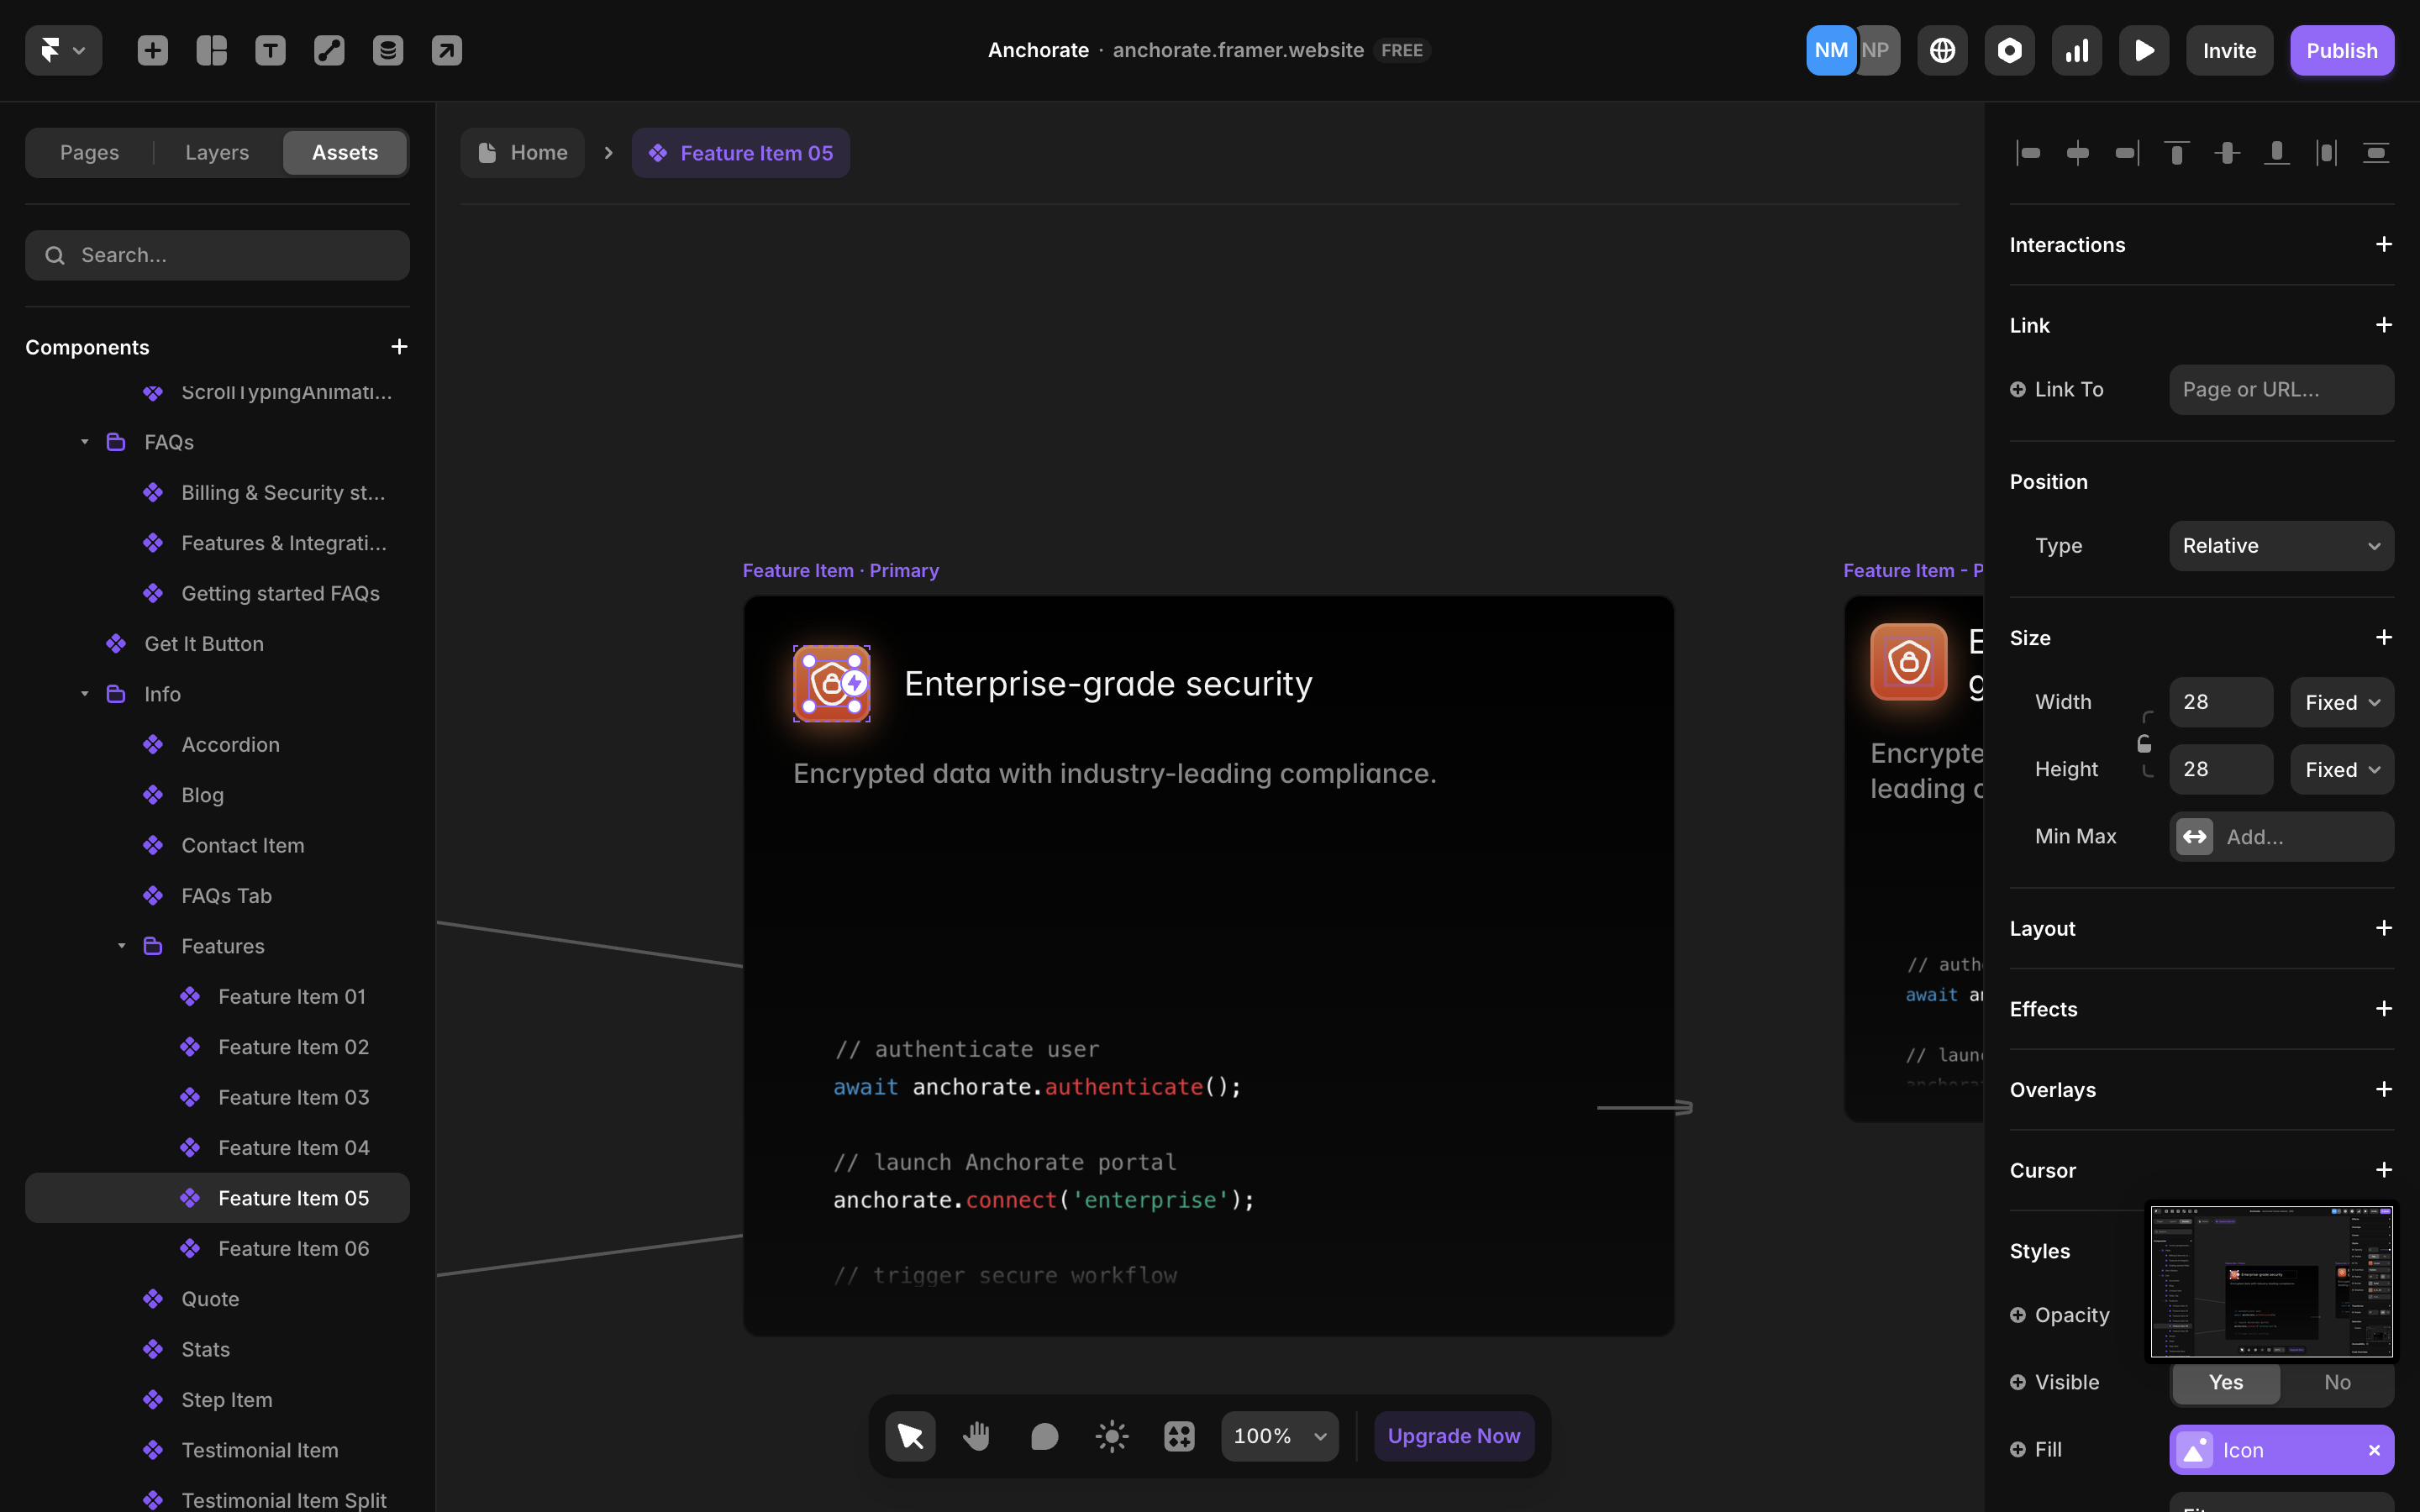This screenshot has width=2420, height=1512.
Task: Switch to the Pages tab
Action: click(x=89, y=153)
